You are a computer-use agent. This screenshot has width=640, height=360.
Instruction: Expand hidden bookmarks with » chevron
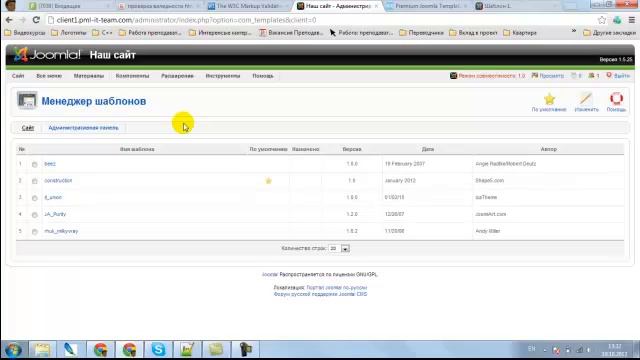coord(573,31)
